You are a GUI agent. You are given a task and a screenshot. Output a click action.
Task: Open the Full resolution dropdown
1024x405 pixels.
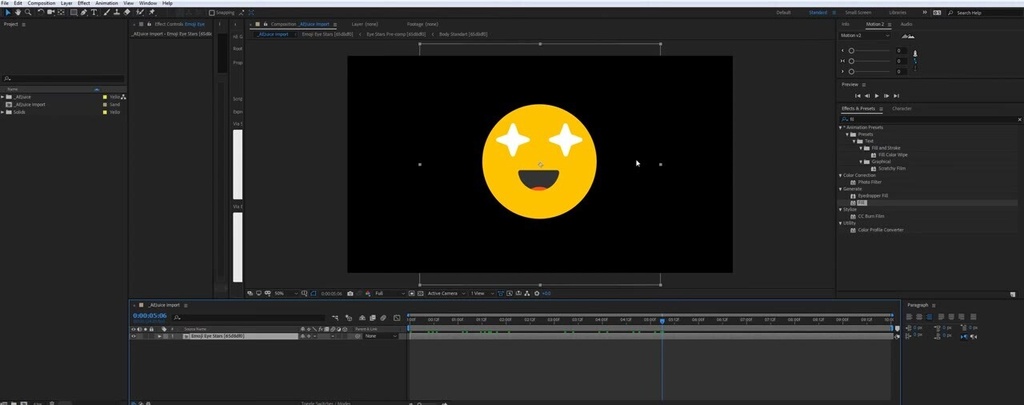click(x=390, y=293)
